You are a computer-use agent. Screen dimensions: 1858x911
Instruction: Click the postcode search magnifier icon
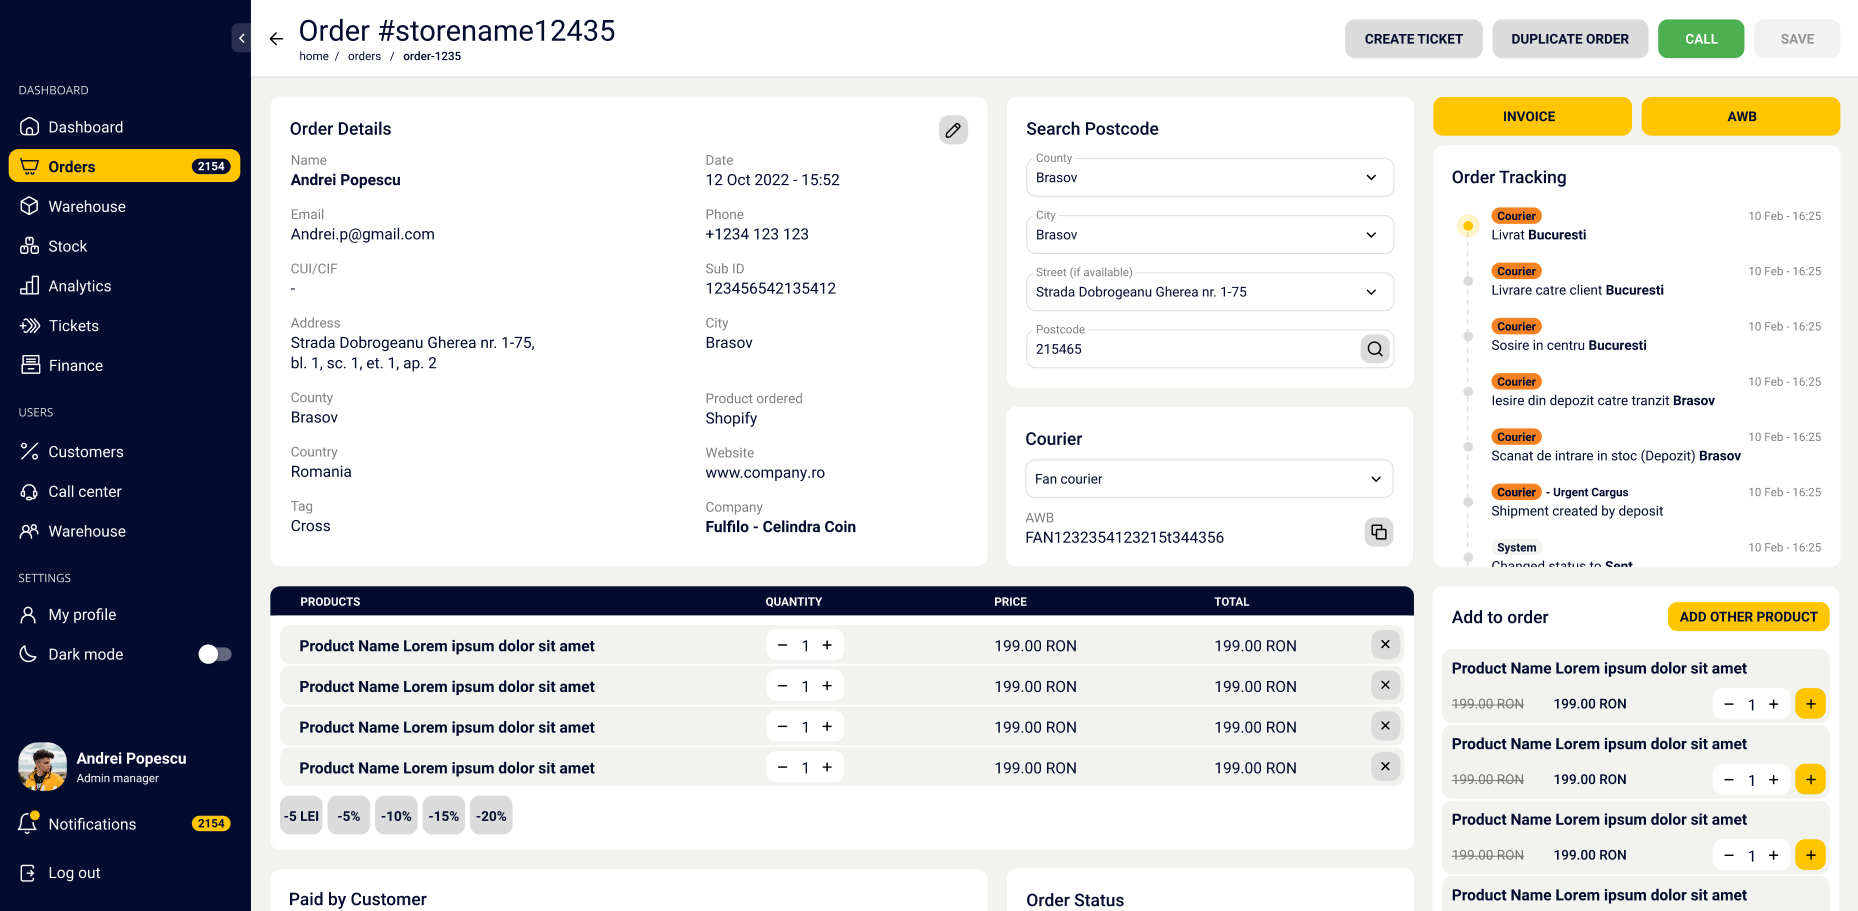pyautogui.click(x=1375, y=348)
